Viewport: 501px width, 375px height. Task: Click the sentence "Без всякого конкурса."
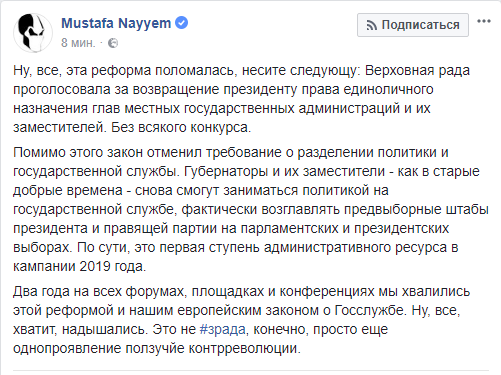pyautogui.click(x=181, y=128)
